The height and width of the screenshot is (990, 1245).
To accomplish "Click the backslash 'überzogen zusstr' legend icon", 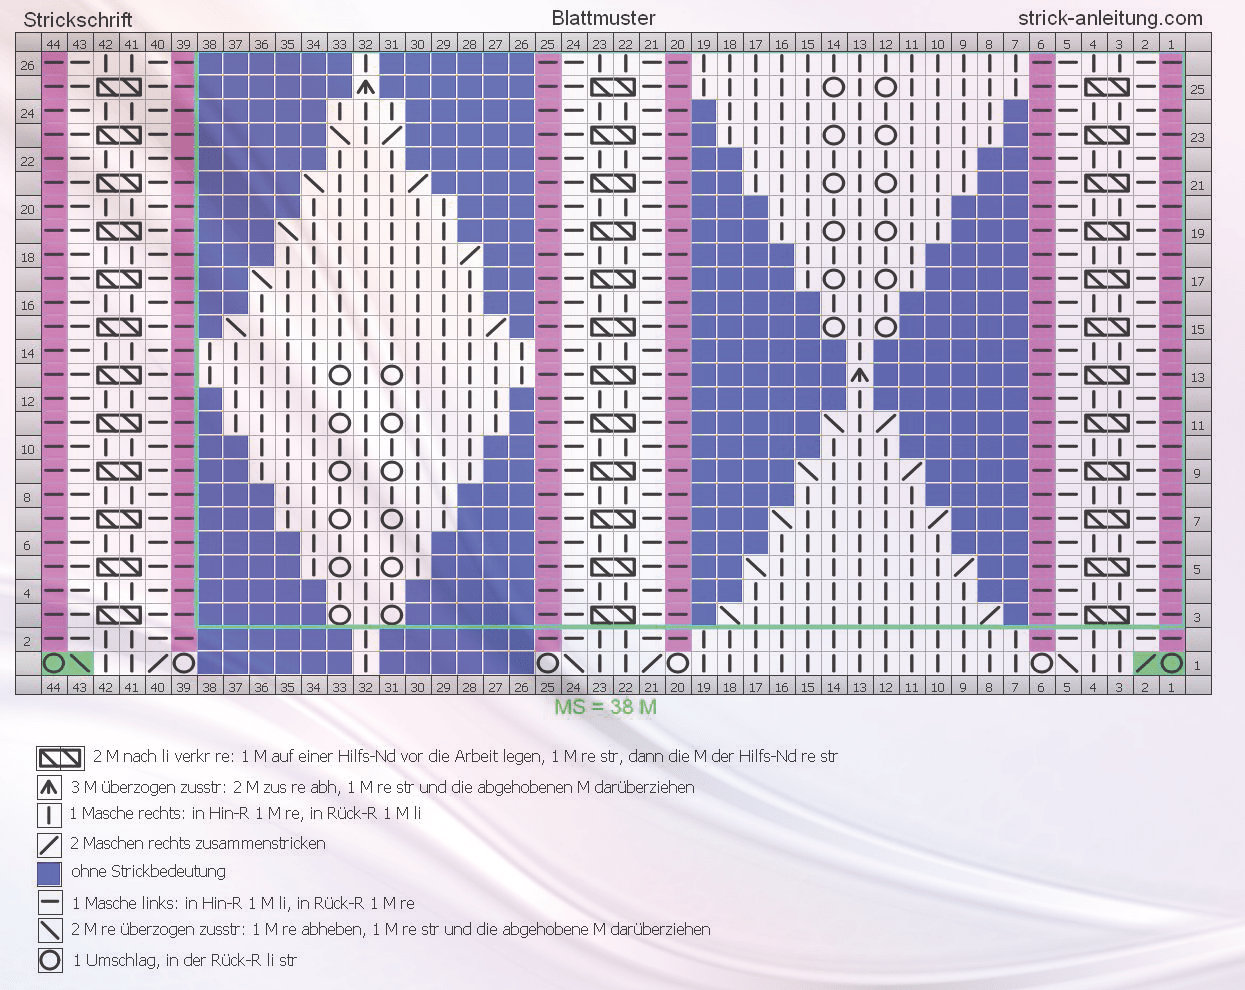I will click(x=50, y=930).
